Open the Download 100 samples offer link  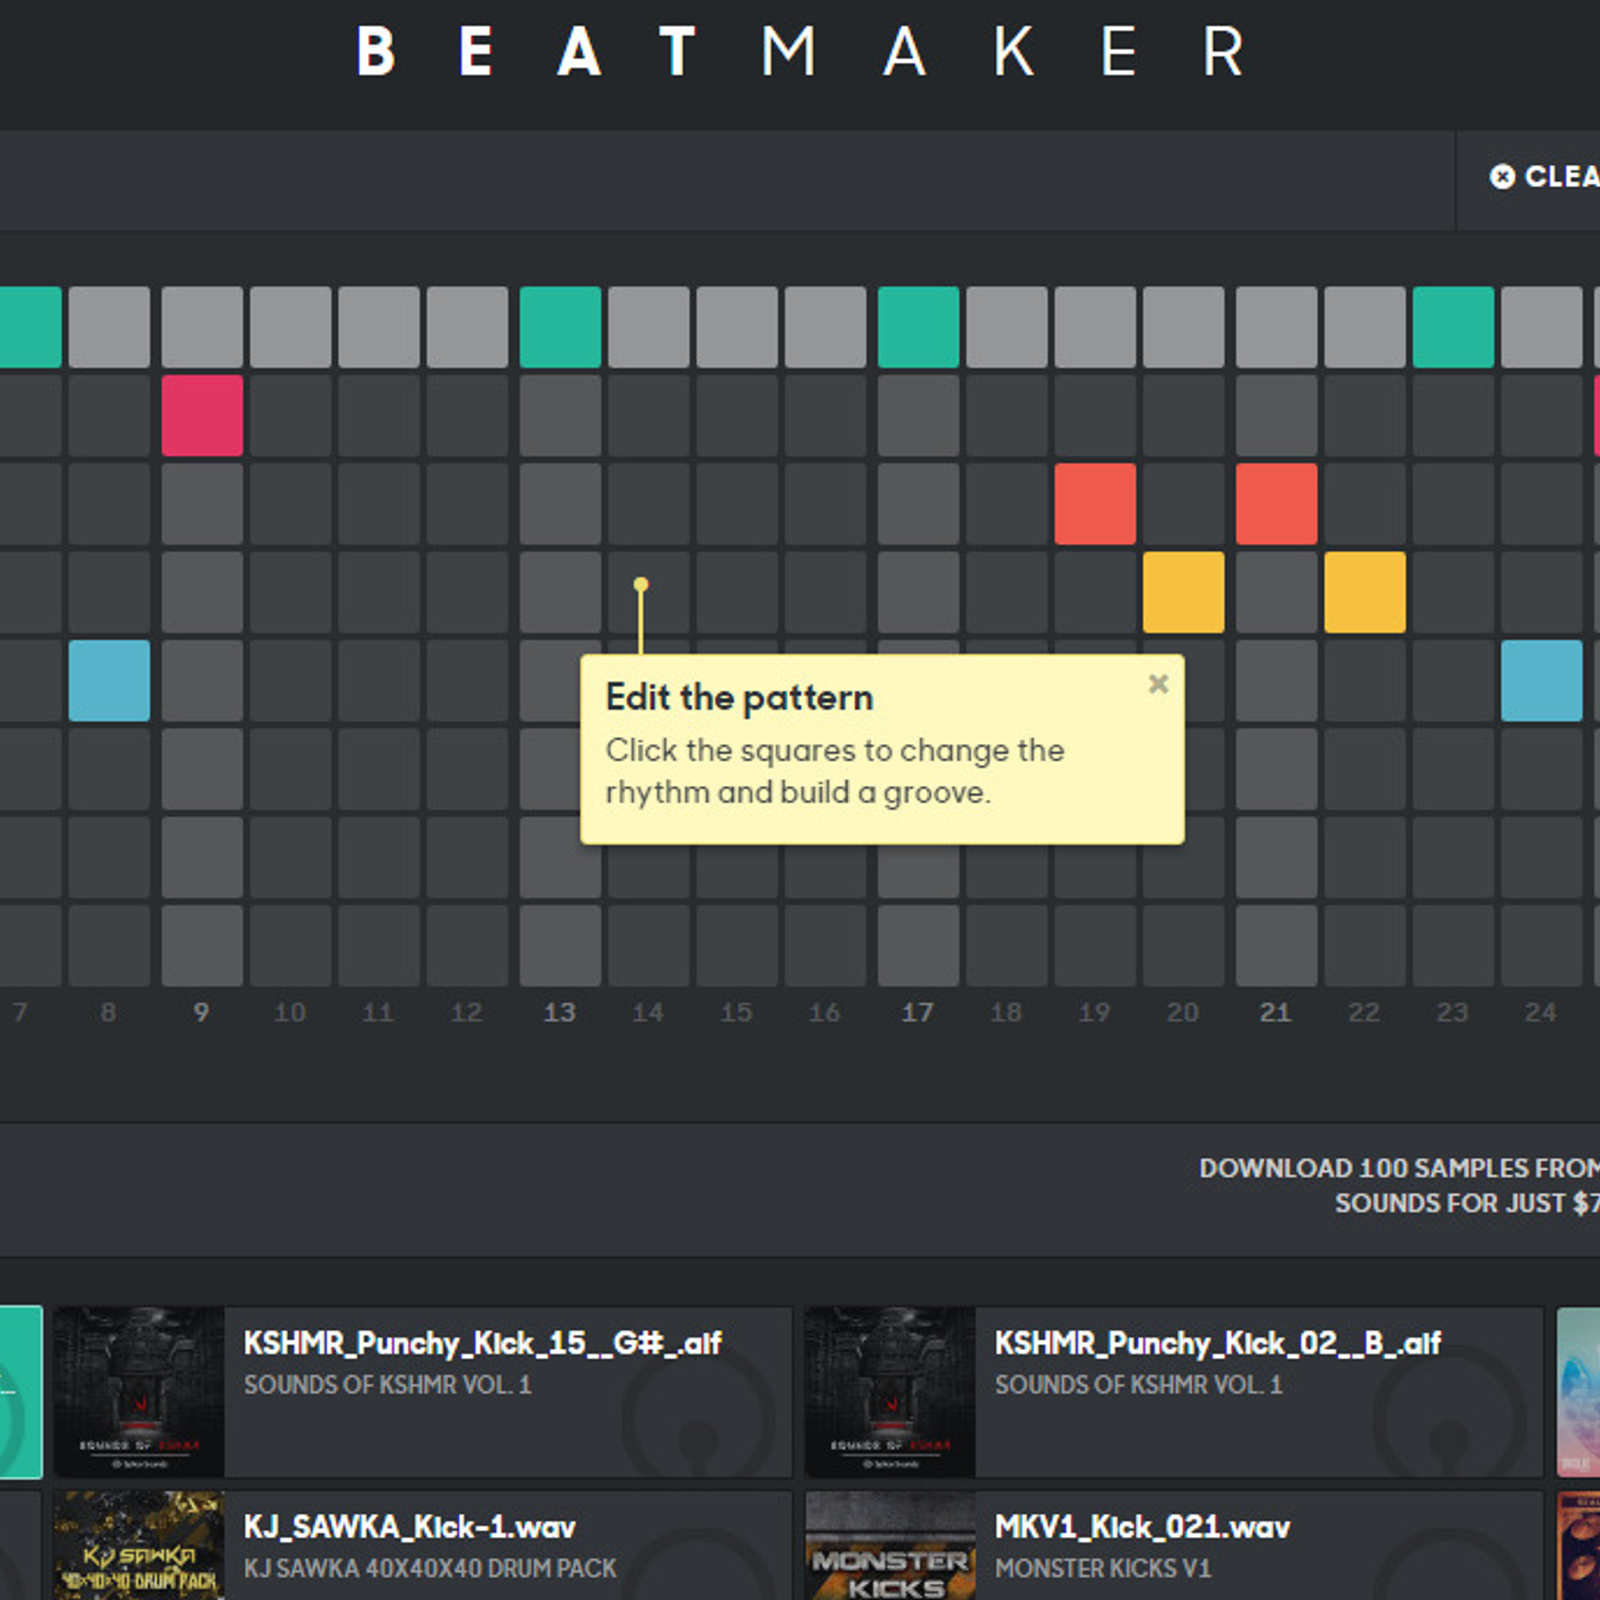pyautogui.click(x=1399, y=1185)
